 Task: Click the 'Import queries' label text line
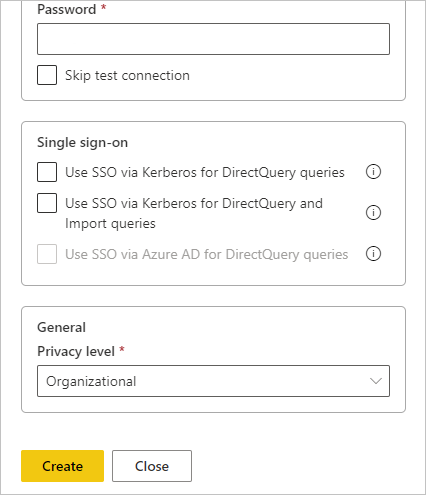pos(110,223)
